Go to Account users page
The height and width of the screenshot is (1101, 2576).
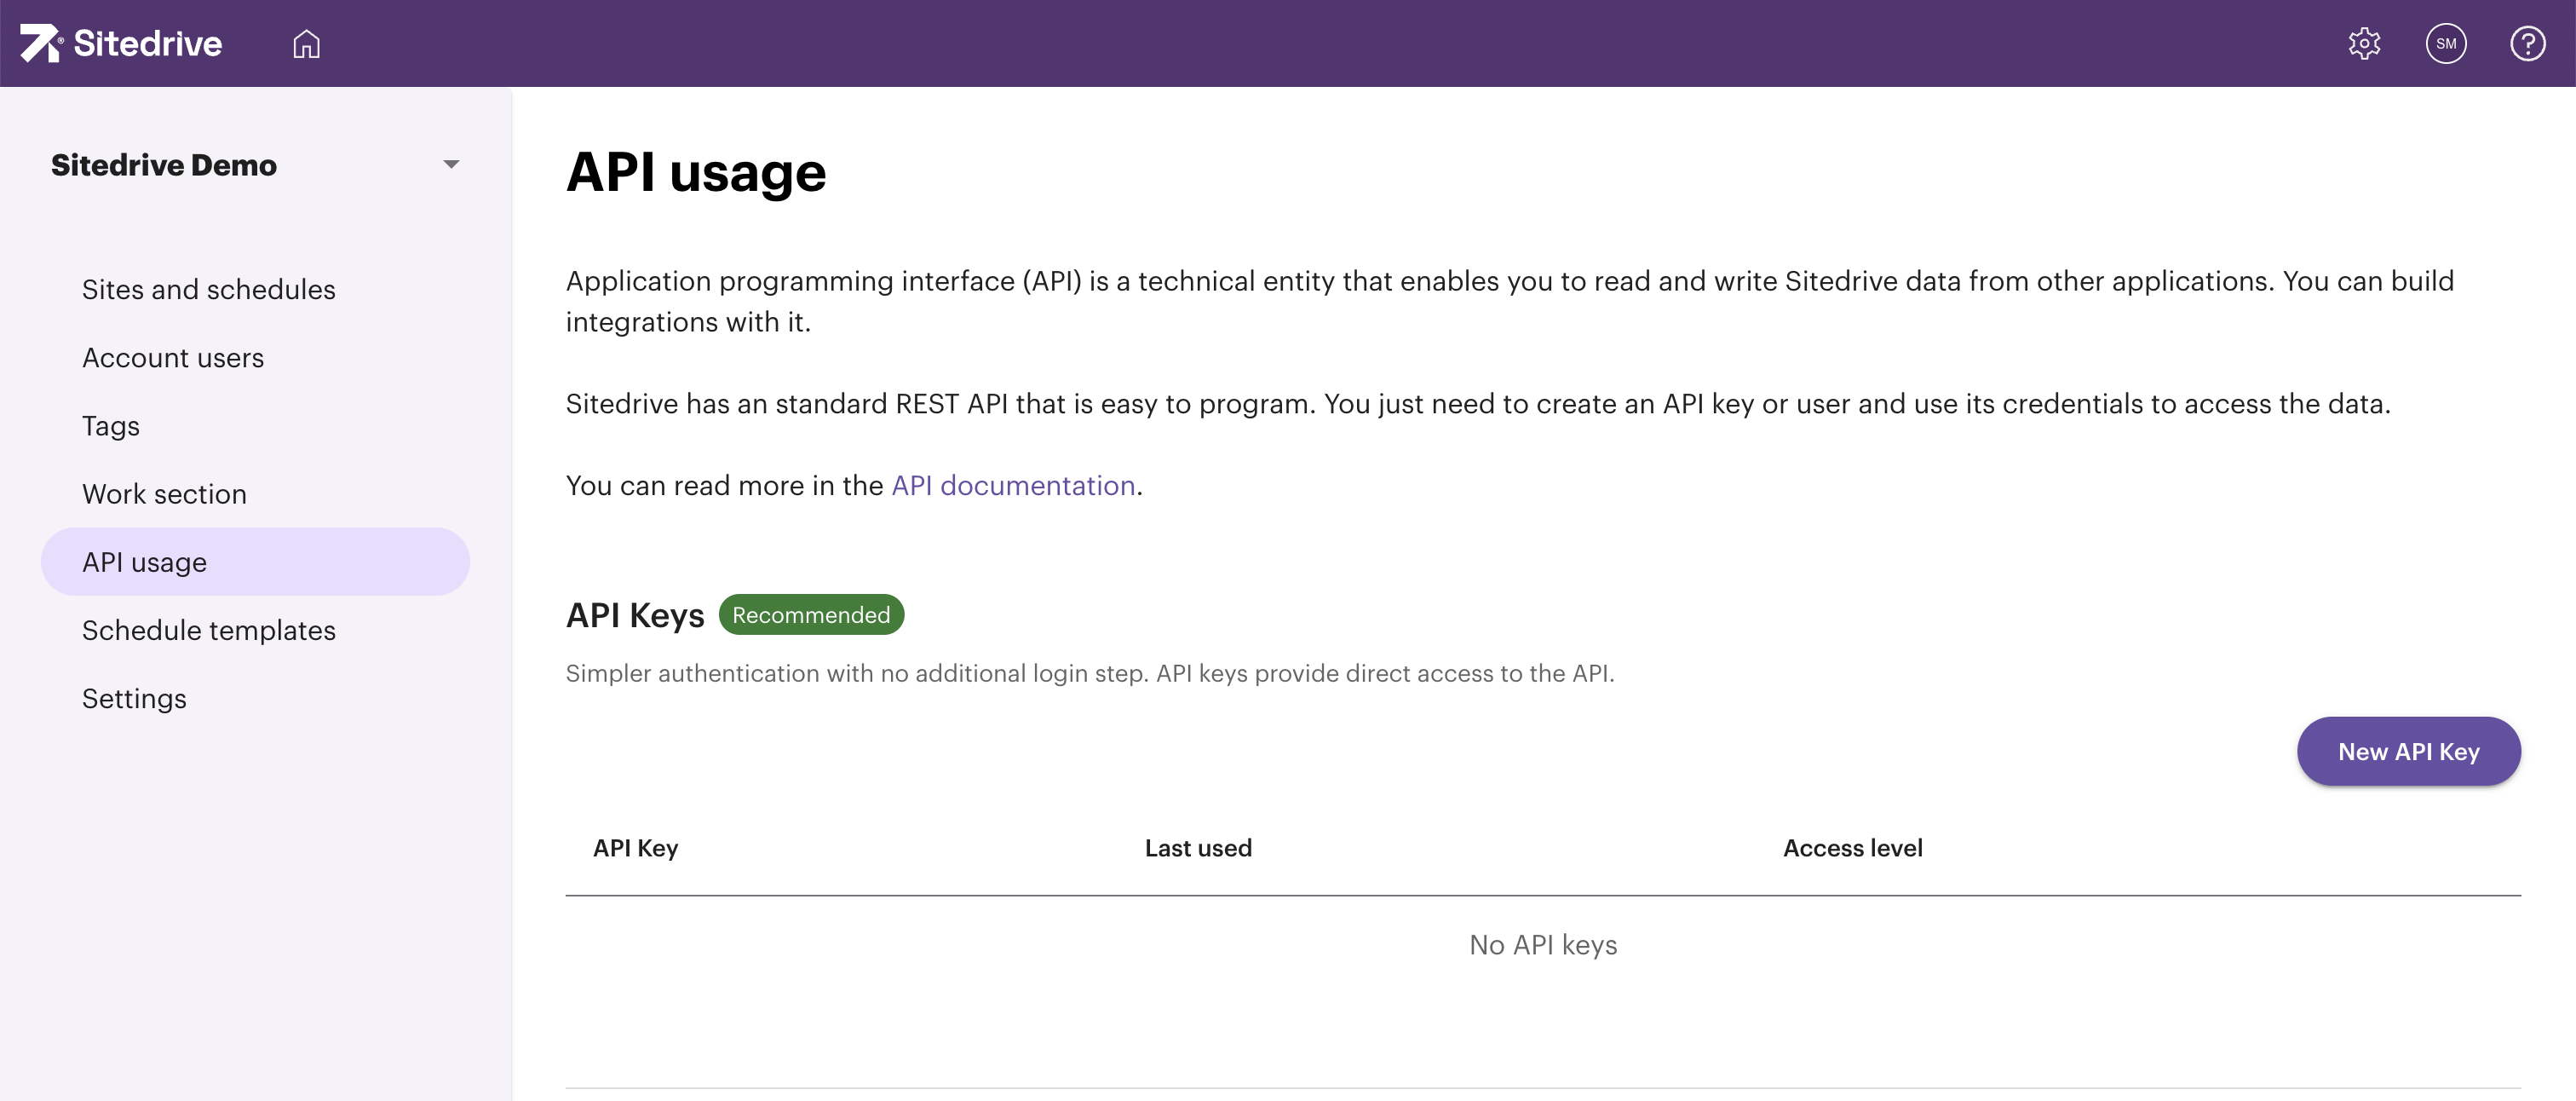[x=173, y=357]
